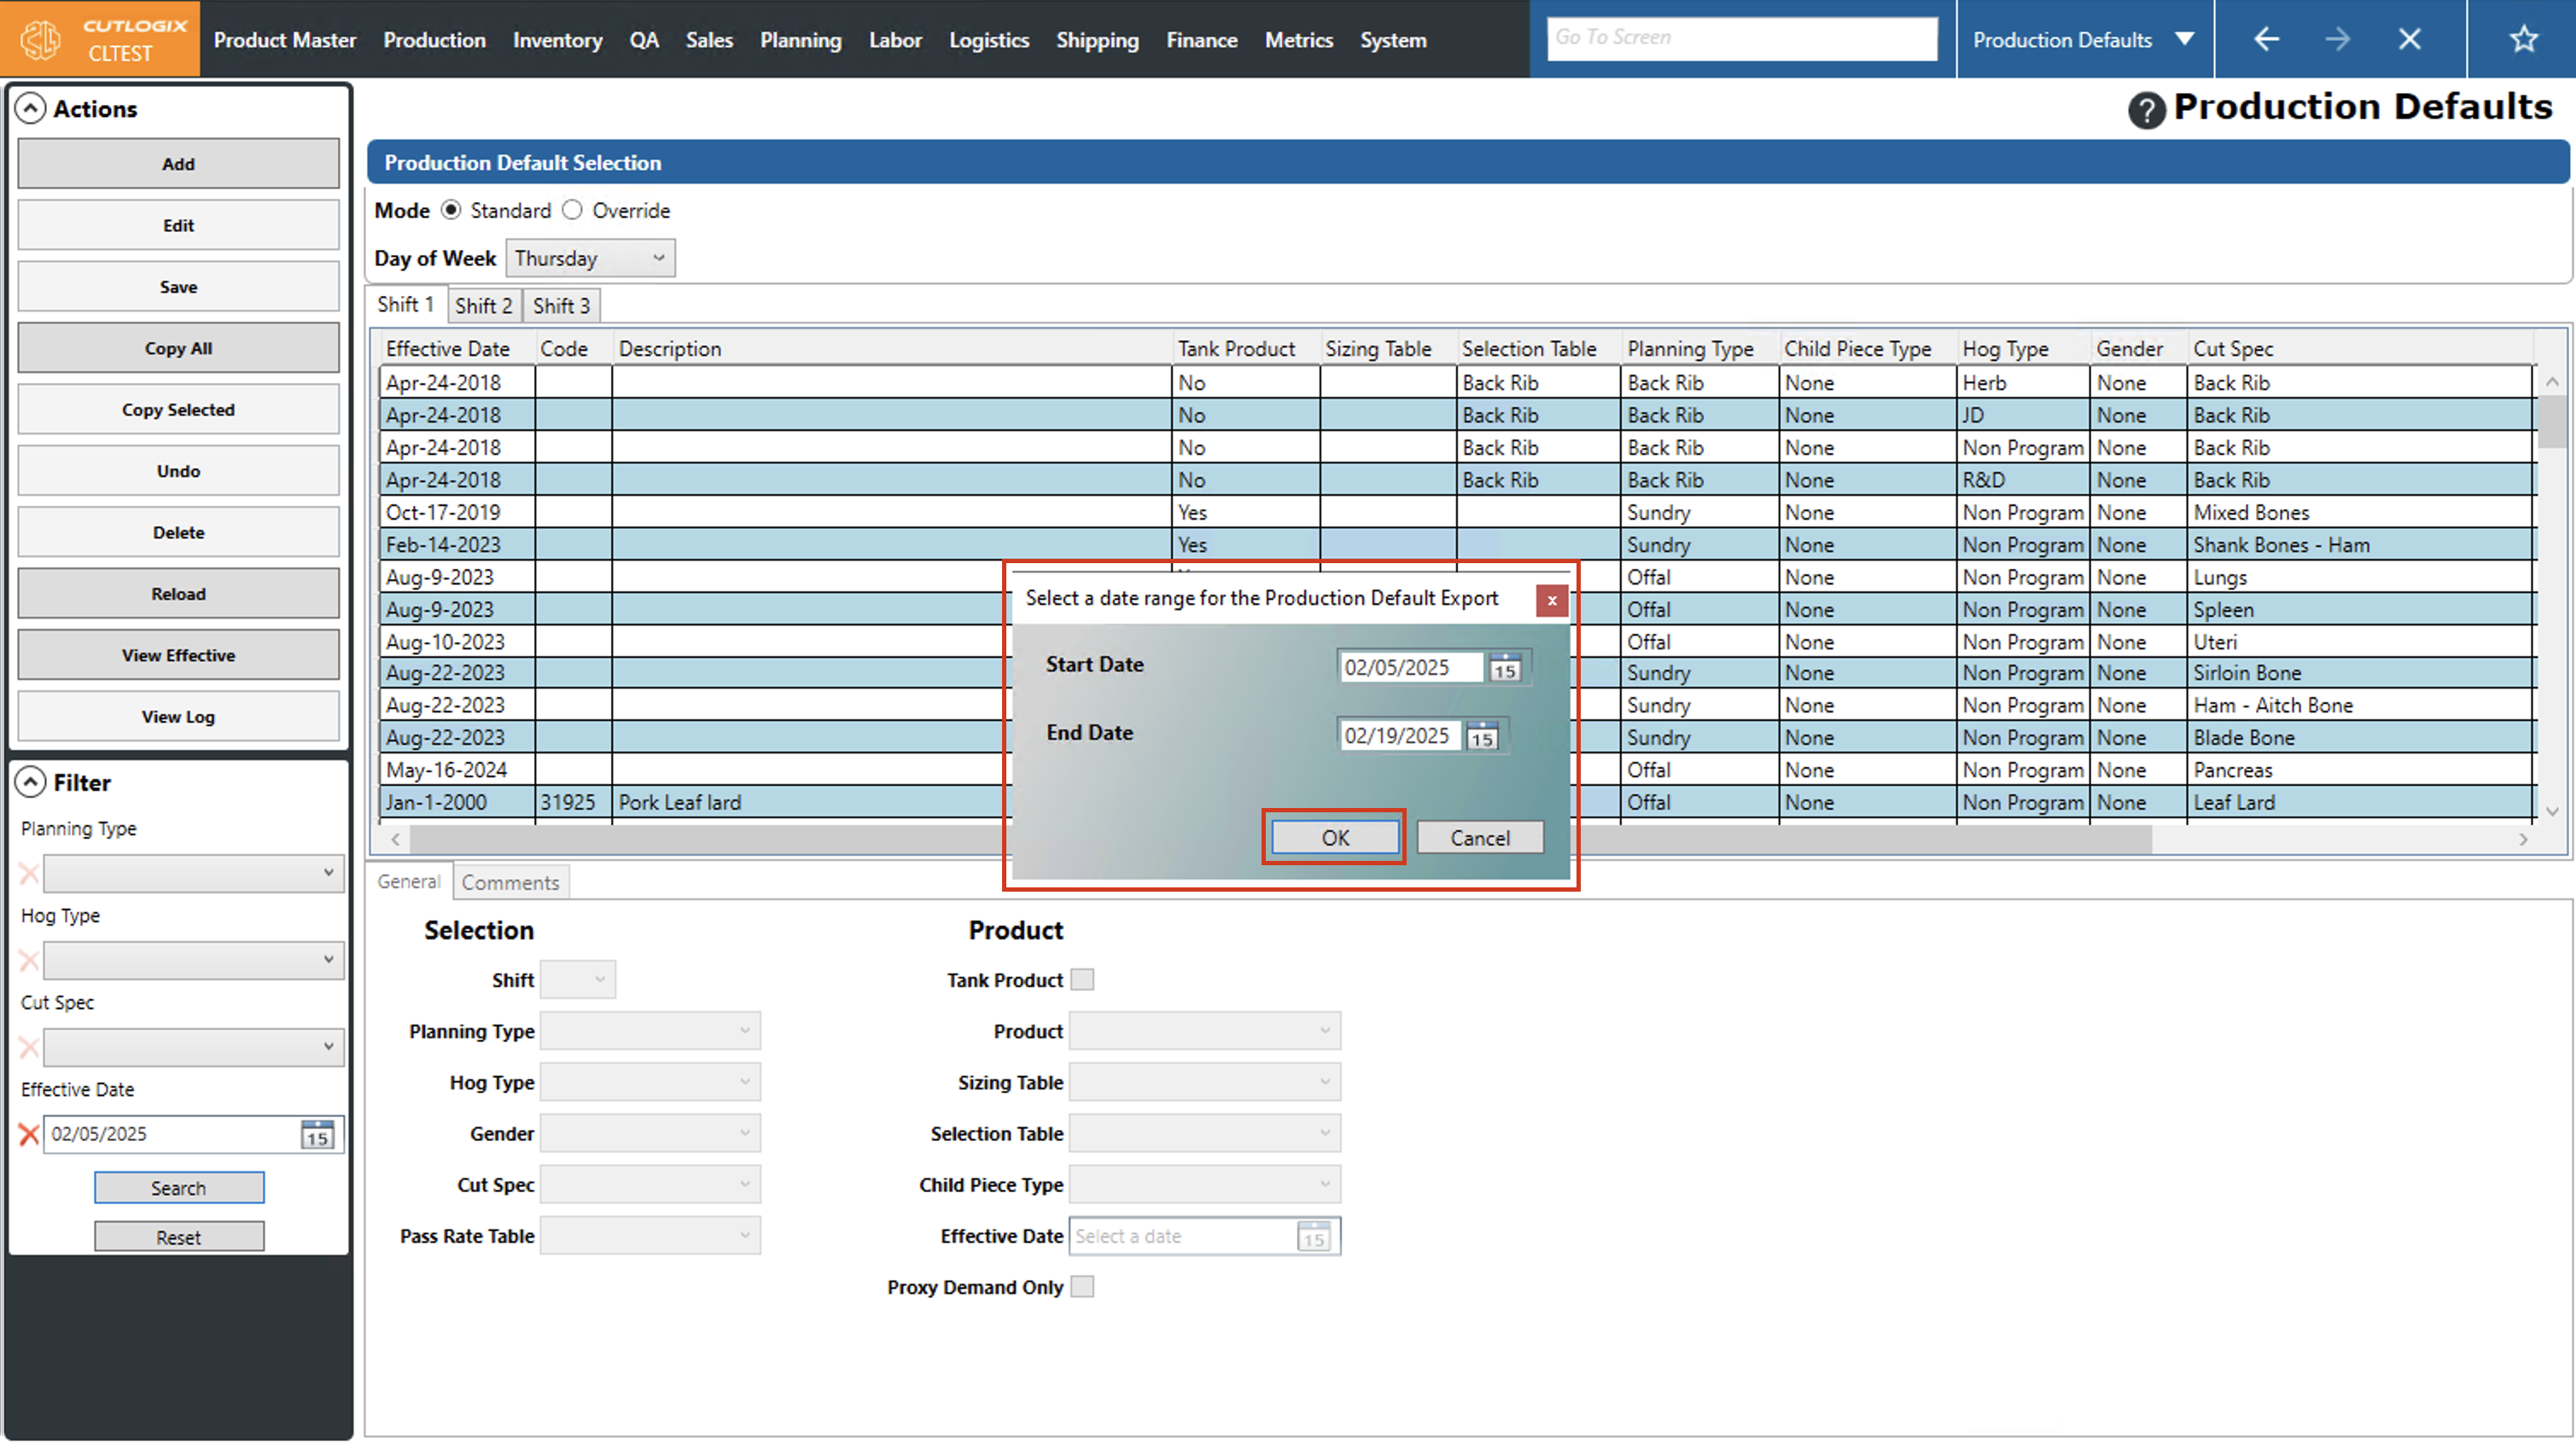Clear the Planning Type filter X icon
Screen dimensions: 2576x1442
pos(28,873)
